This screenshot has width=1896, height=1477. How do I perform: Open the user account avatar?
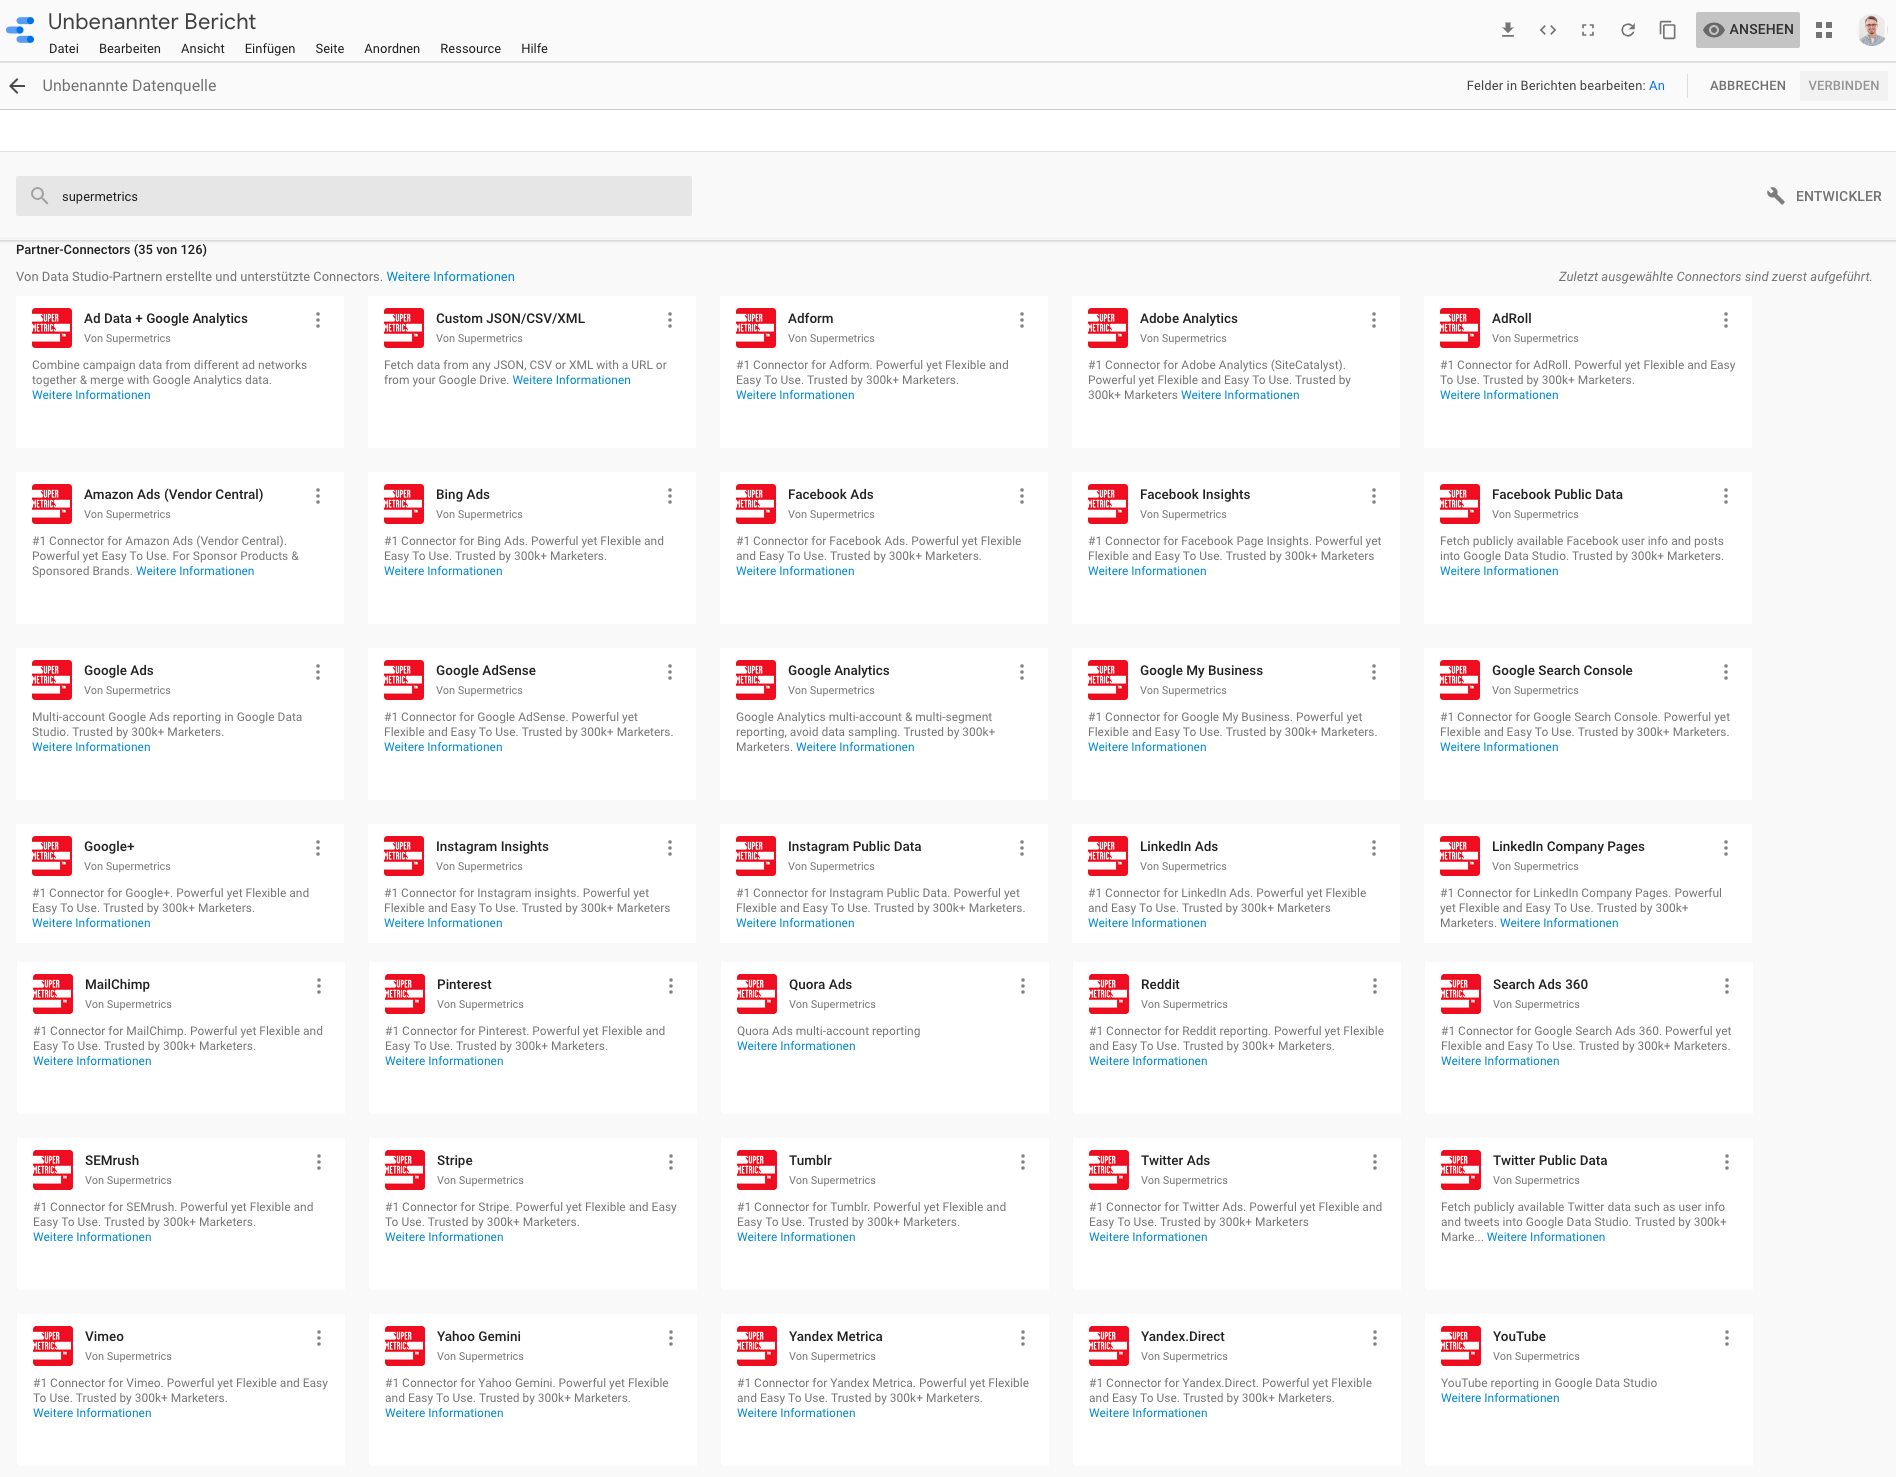pos(1871,30)
